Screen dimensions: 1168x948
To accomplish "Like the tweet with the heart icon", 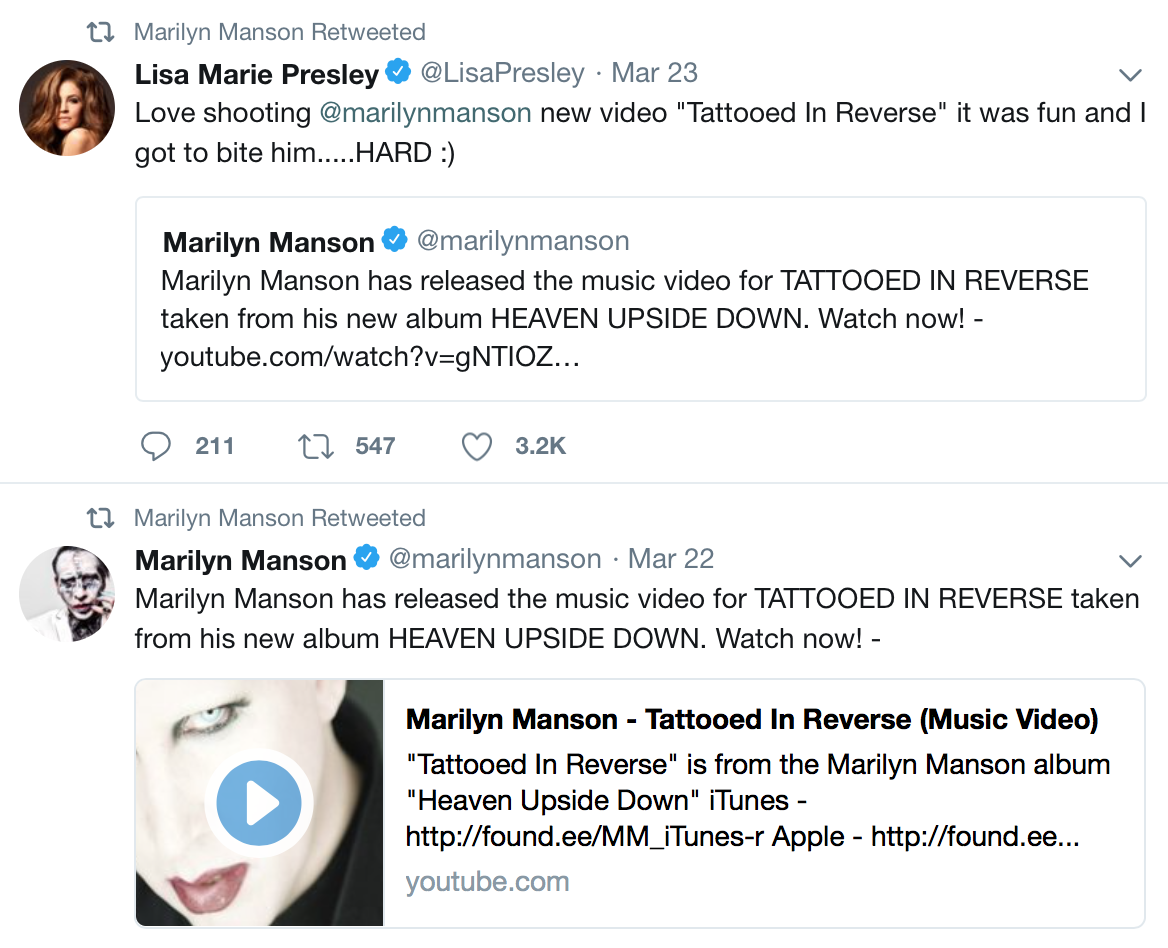I will [477, 446].
